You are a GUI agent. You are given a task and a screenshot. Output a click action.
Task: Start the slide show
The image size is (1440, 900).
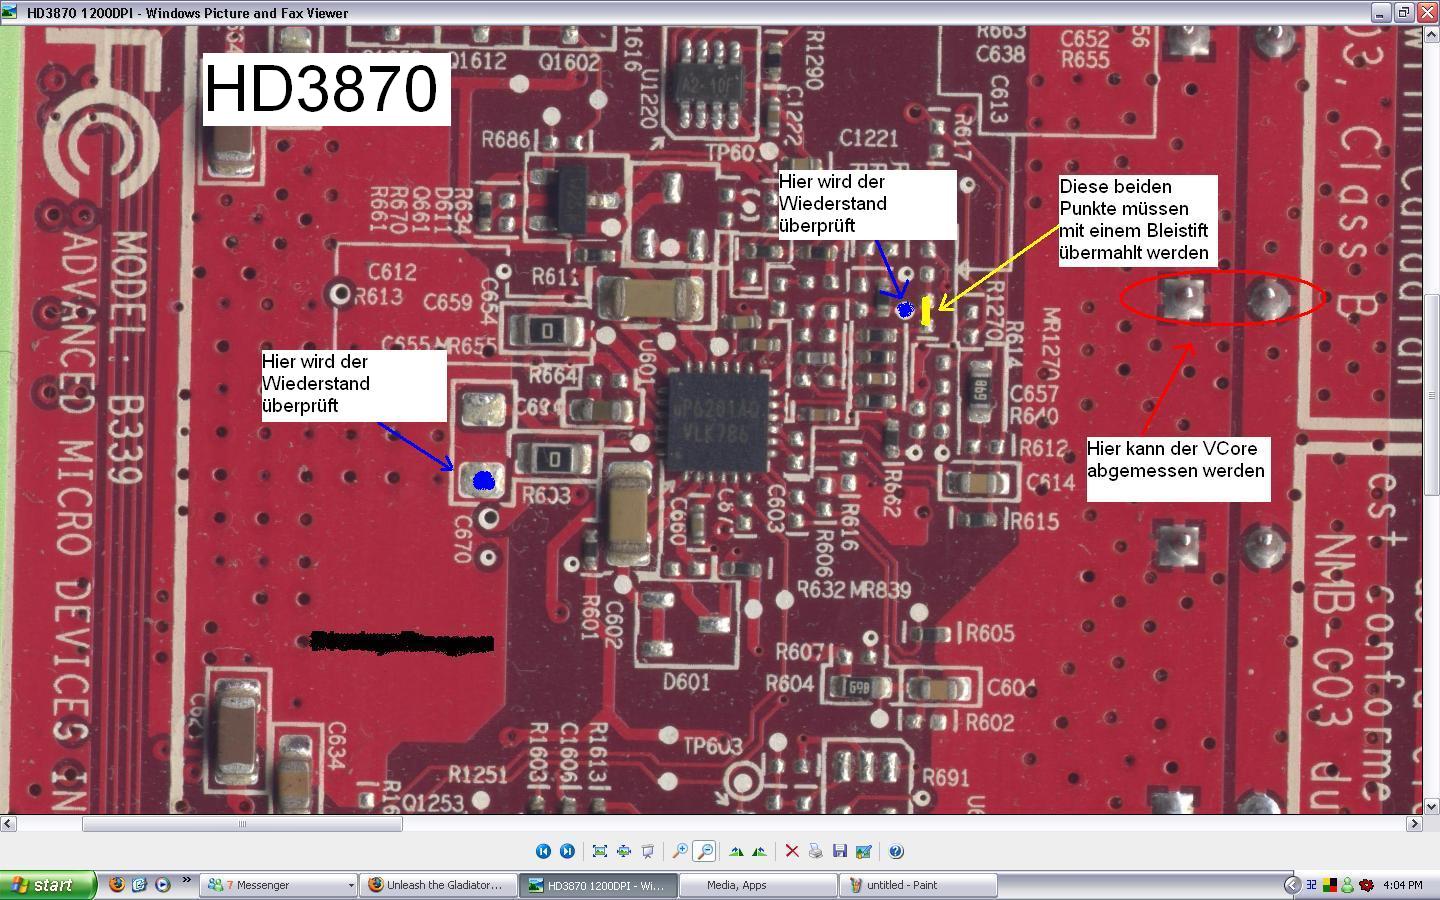point(648,851)
